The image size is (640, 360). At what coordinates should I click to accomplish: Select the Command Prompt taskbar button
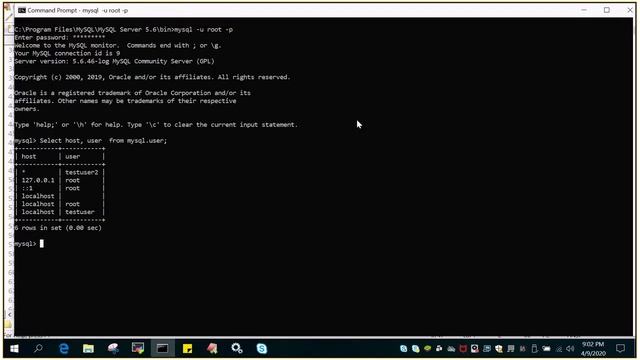162,349
